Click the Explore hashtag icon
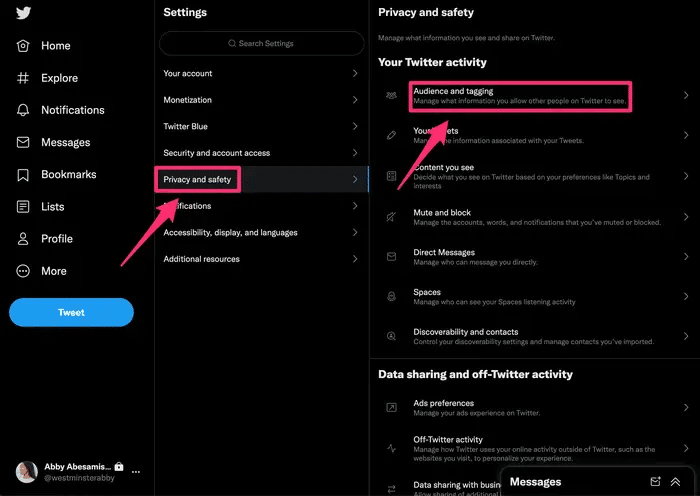The image size is (700, 496). (x=23, y=78)
